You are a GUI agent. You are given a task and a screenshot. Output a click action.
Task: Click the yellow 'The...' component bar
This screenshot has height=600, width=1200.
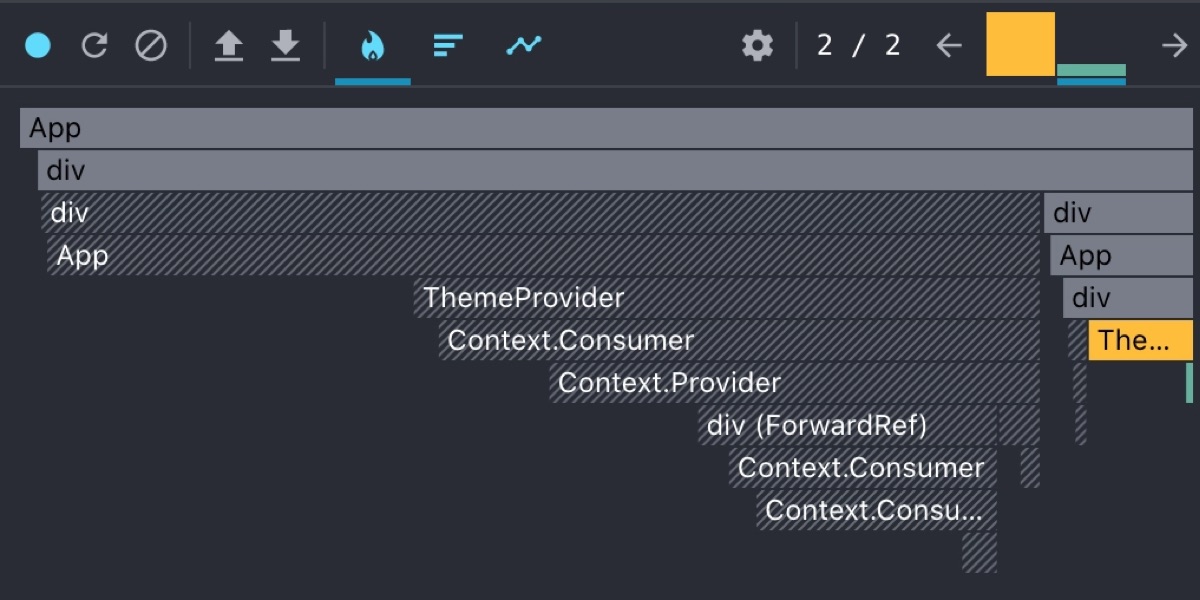click(x=1141, y=340)
